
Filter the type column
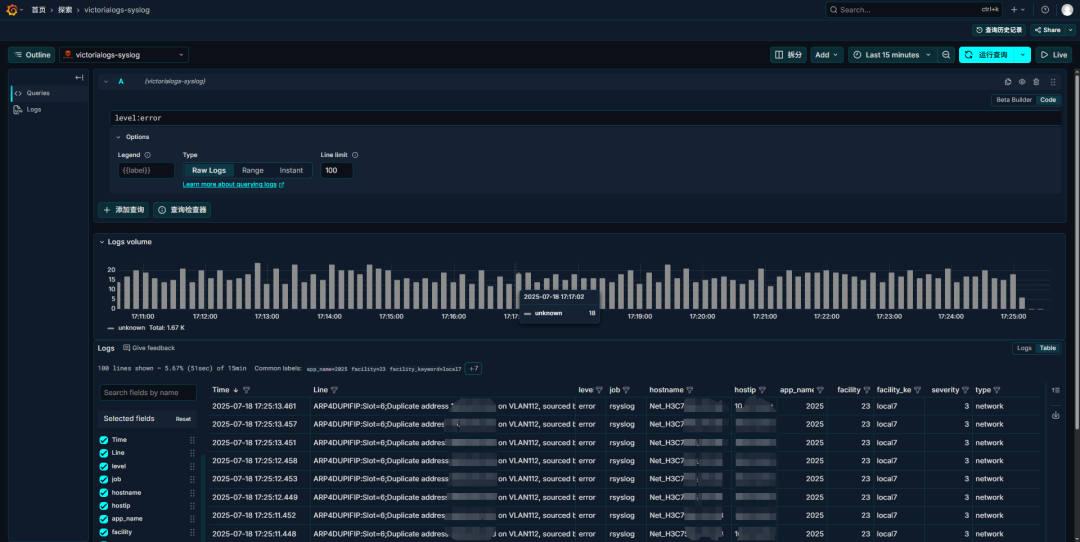[997, 390]
